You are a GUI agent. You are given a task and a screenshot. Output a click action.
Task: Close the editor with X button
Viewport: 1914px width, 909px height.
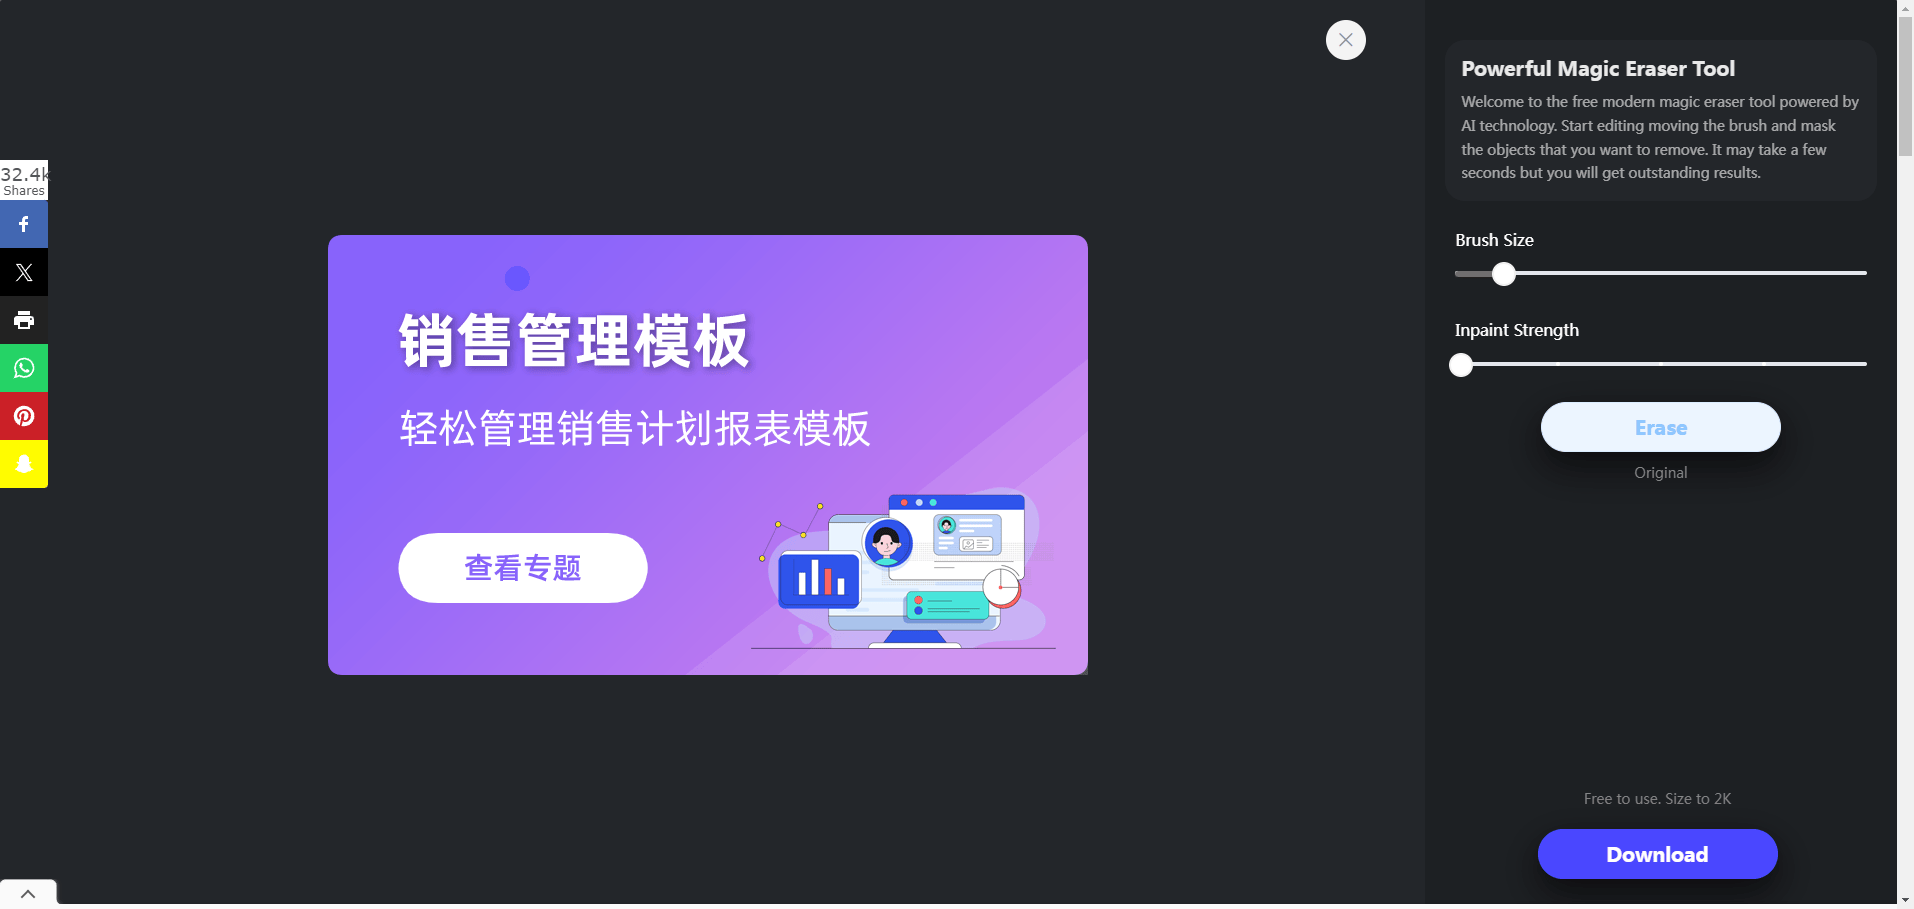tap(1345, 40)
